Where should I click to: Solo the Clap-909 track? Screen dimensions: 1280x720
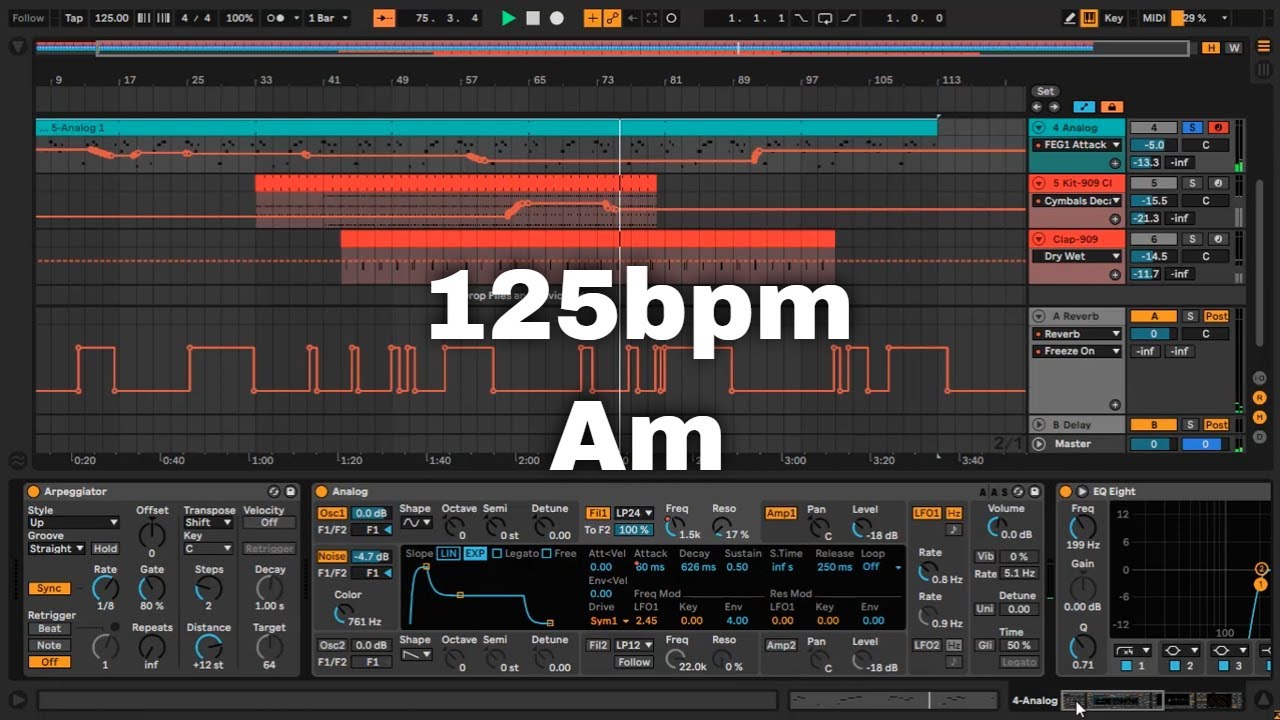(1192, 239)
